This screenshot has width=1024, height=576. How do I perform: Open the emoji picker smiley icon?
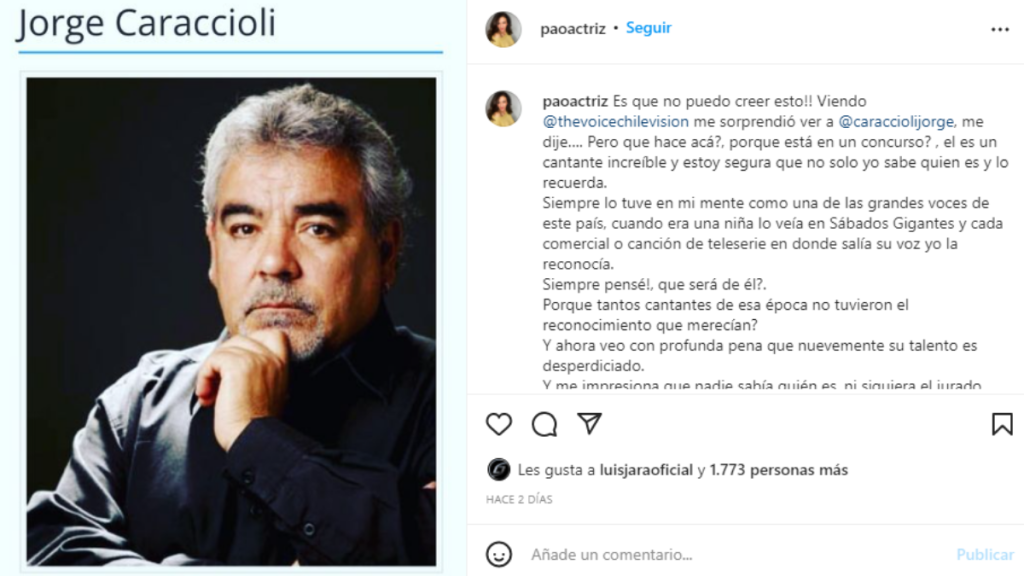499,554
